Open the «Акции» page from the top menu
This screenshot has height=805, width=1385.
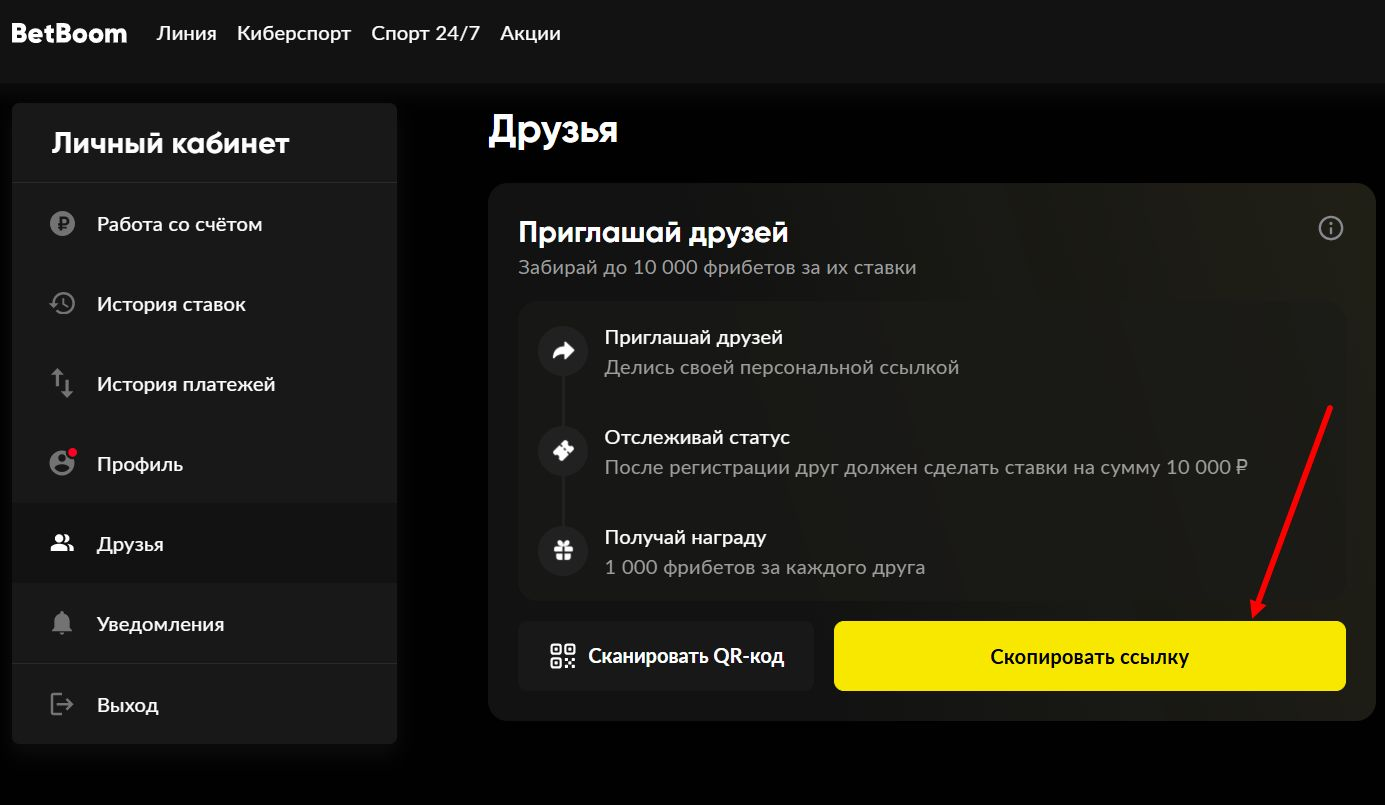[530, 33]
